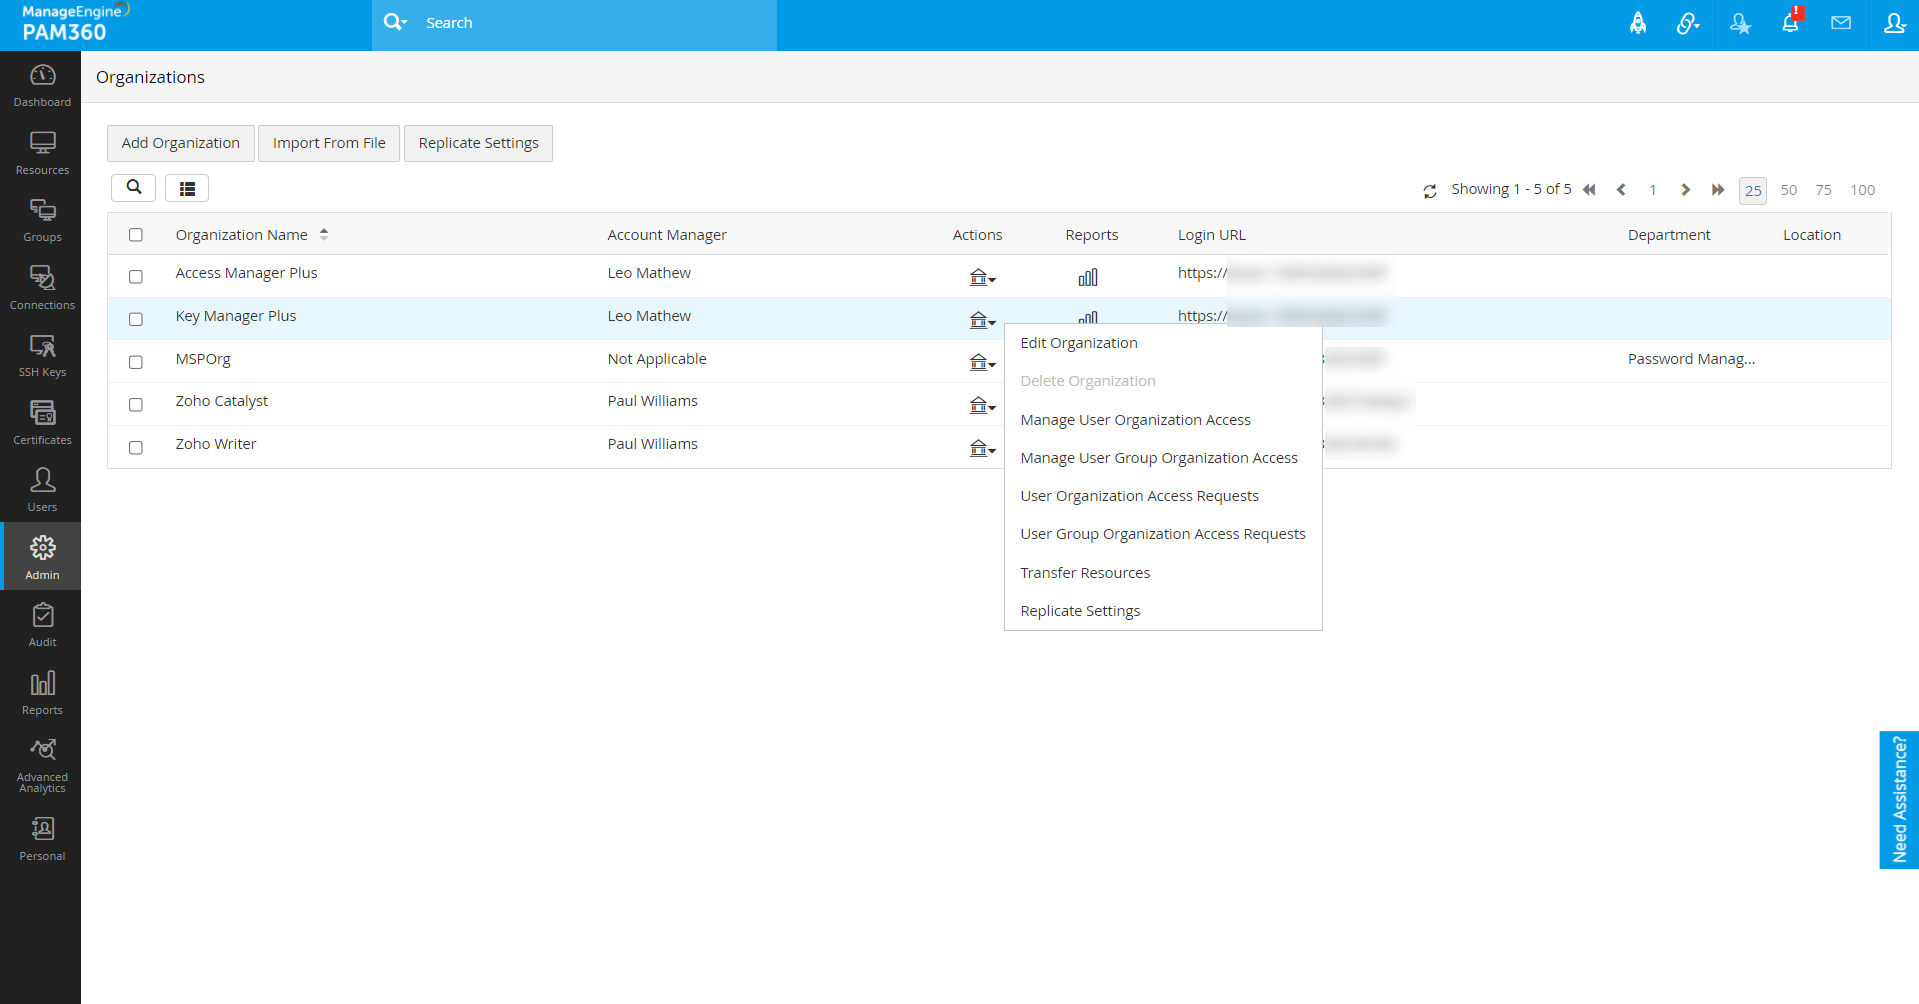Go to Groups in the sidebar
Screen dimensions: 1919x1004
tap(42, 221)
